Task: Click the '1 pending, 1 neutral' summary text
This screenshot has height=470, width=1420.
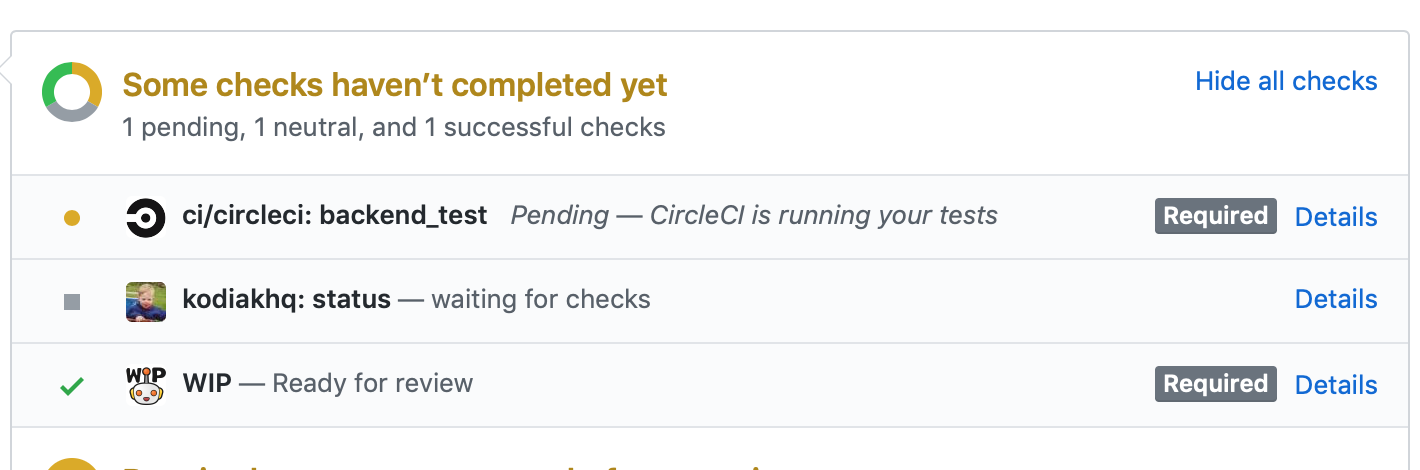Action: [x=394, y=128]
